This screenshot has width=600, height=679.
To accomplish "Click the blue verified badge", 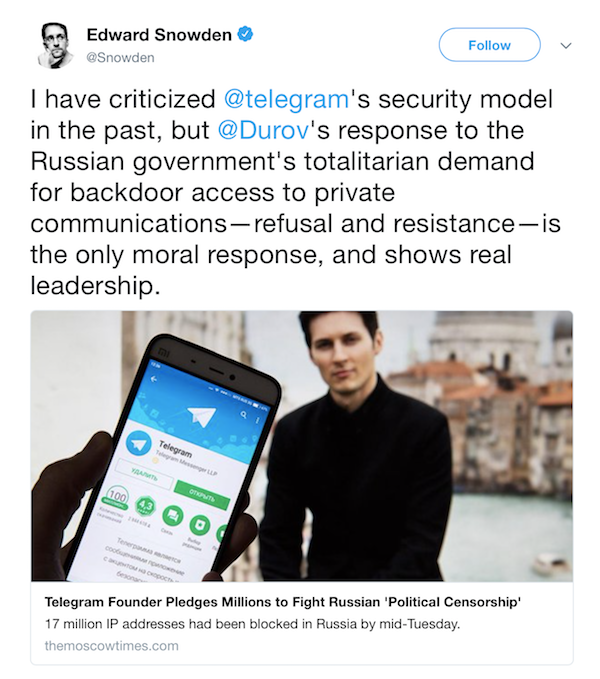I will (x=245, y=34).
